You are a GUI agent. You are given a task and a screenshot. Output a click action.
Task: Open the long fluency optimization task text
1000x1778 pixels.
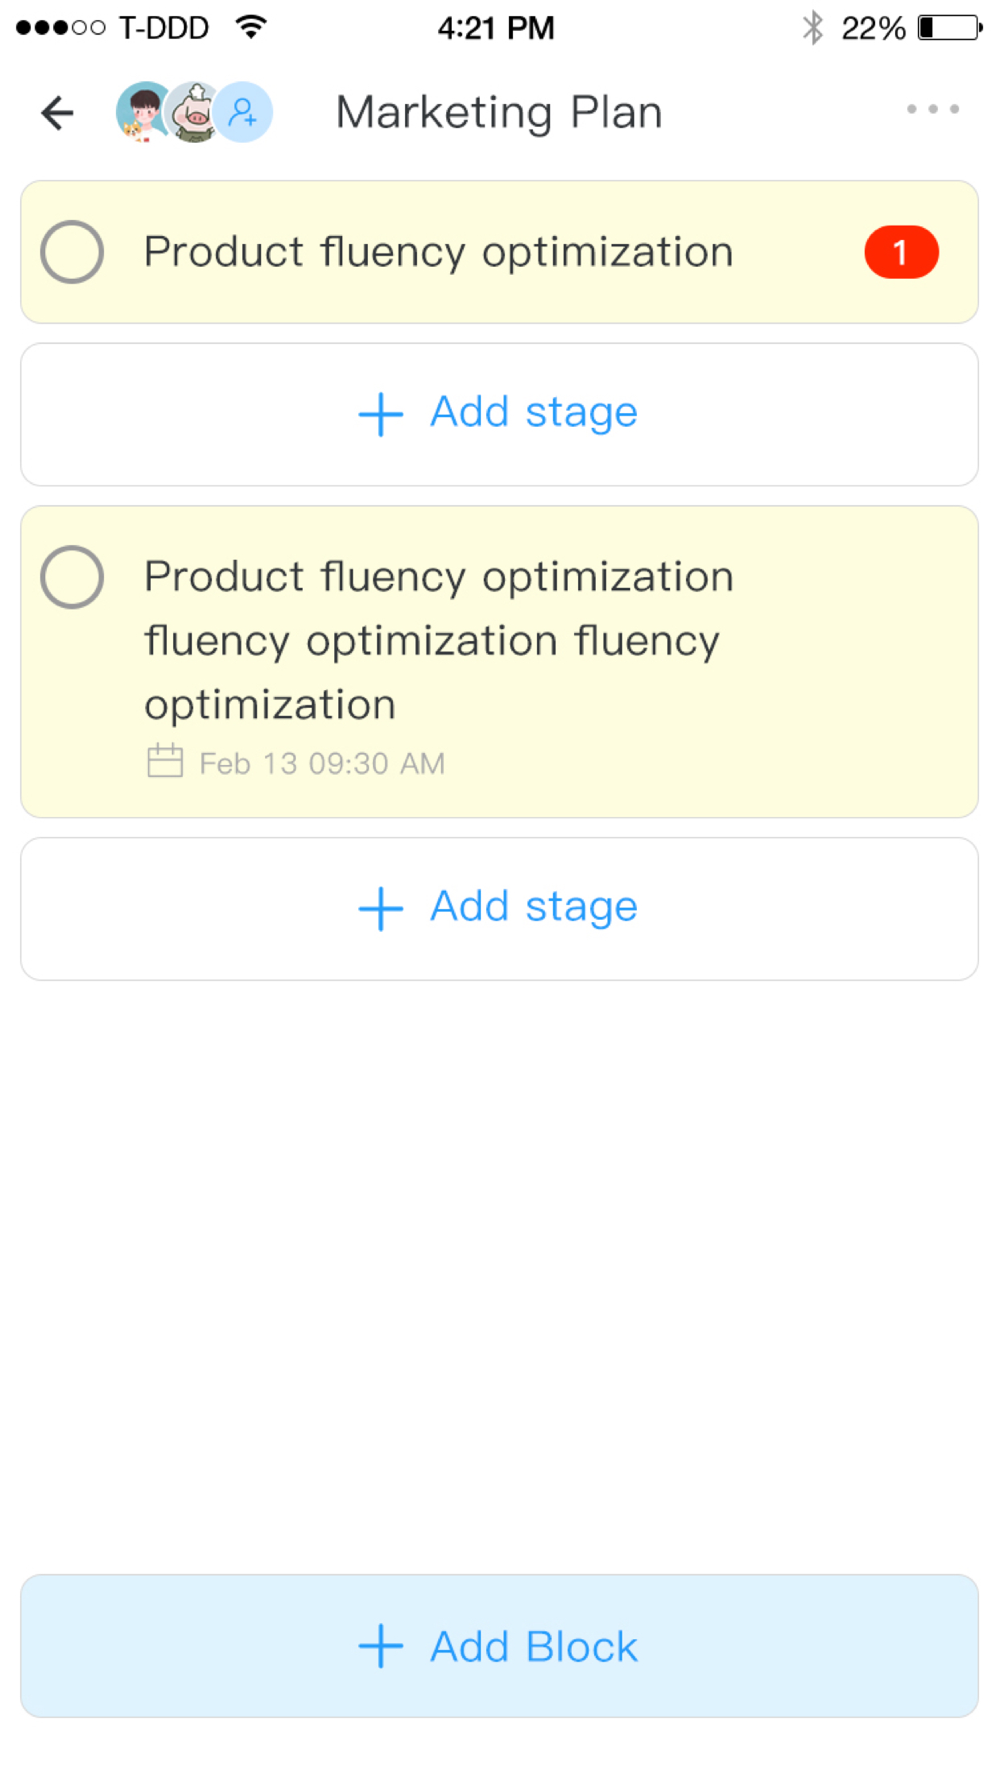[438, 640]
